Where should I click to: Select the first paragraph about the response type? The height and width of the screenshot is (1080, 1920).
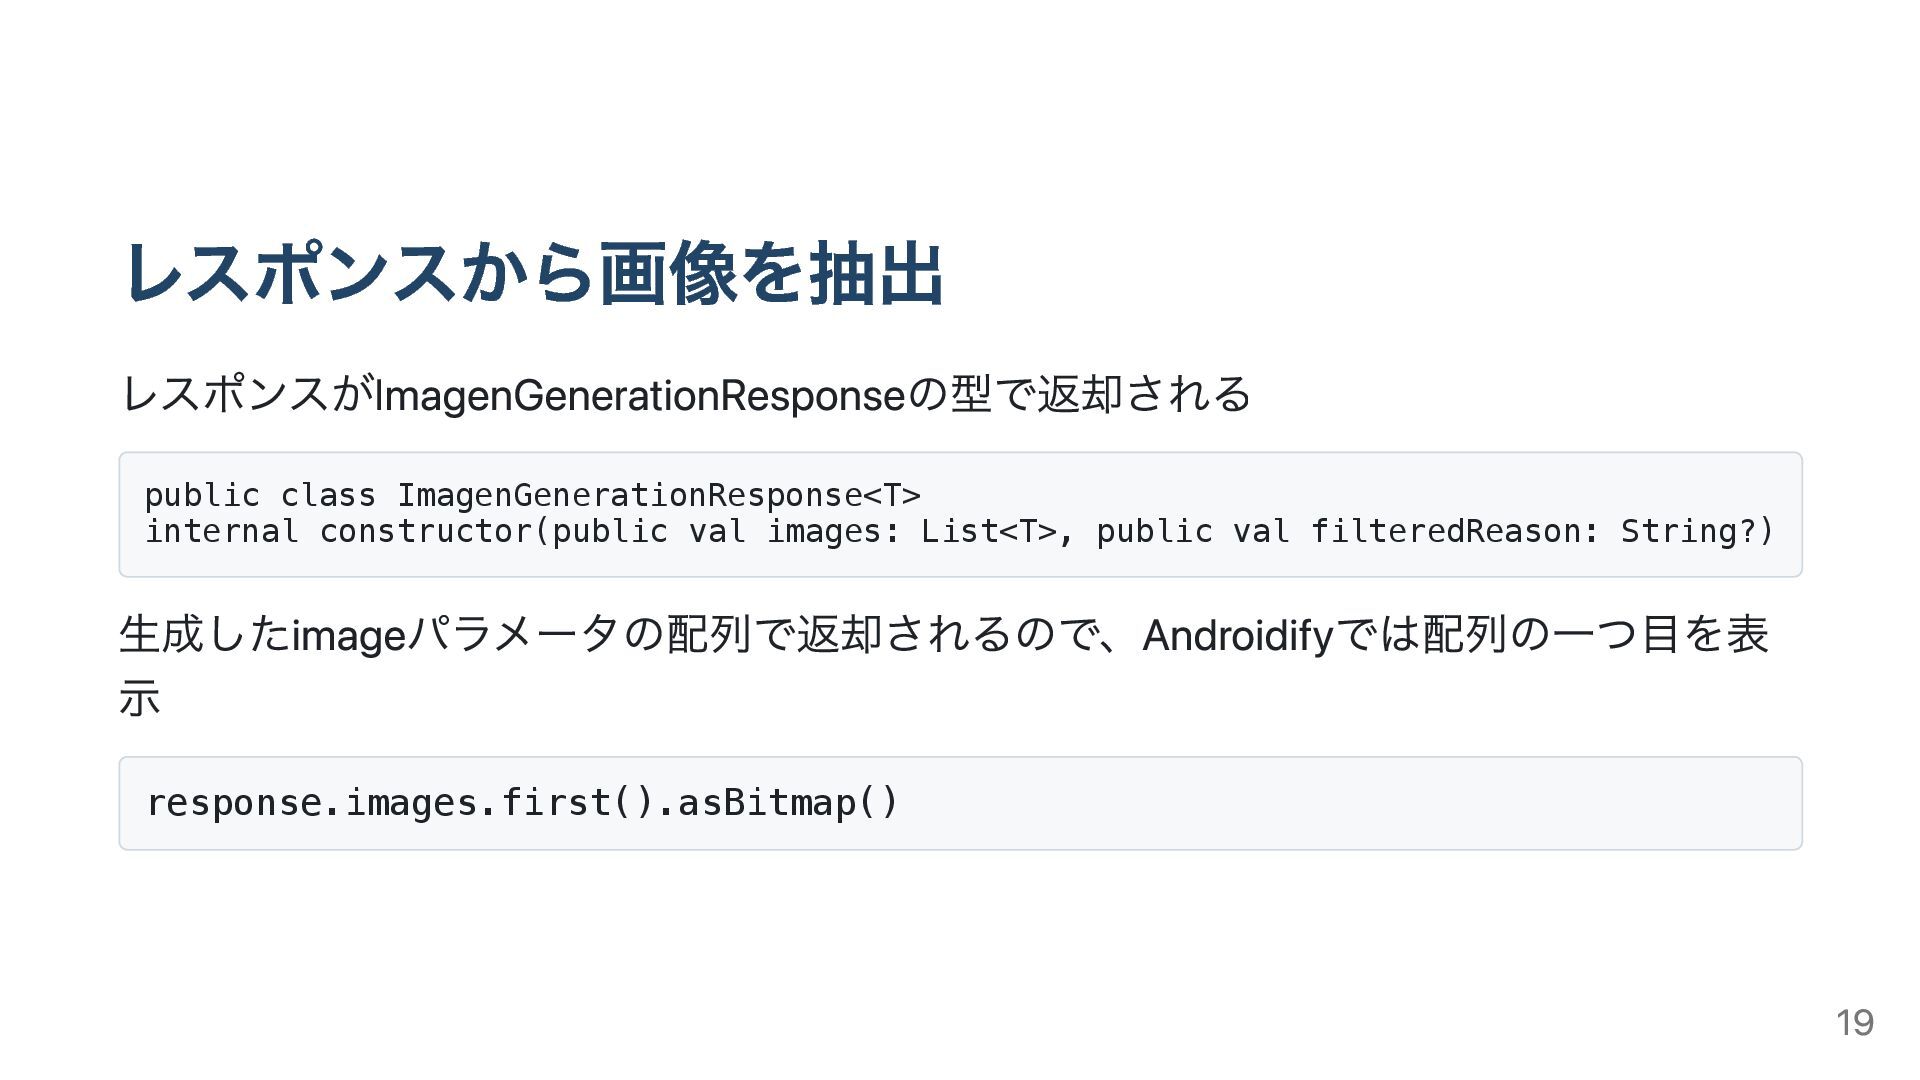point(685,394)
